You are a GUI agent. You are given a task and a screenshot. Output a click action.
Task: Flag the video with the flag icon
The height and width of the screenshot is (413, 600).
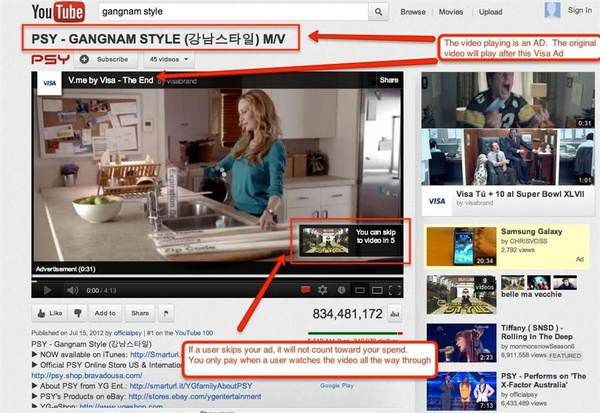[x=166, y=313]
